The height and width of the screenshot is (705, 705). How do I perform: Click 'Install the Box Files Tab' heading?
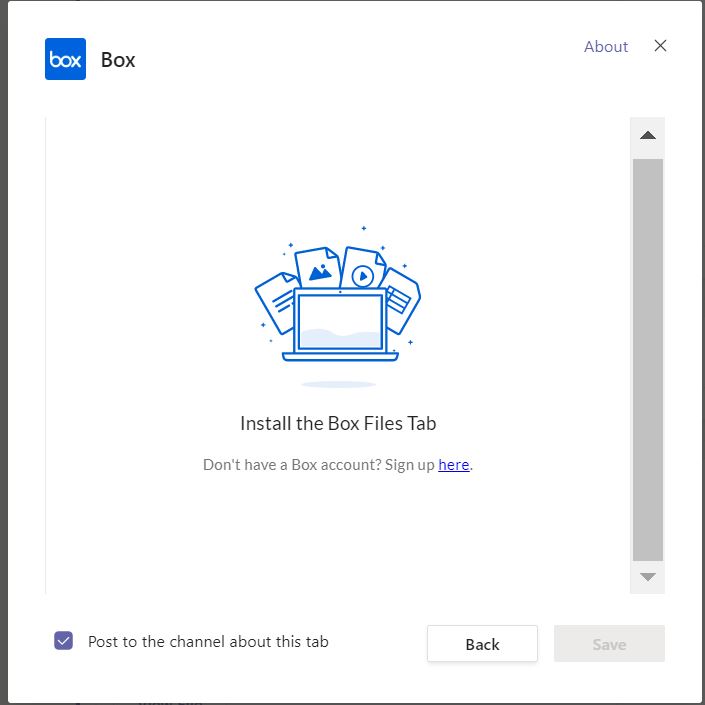pyautogui.click(x=338, y=423)
